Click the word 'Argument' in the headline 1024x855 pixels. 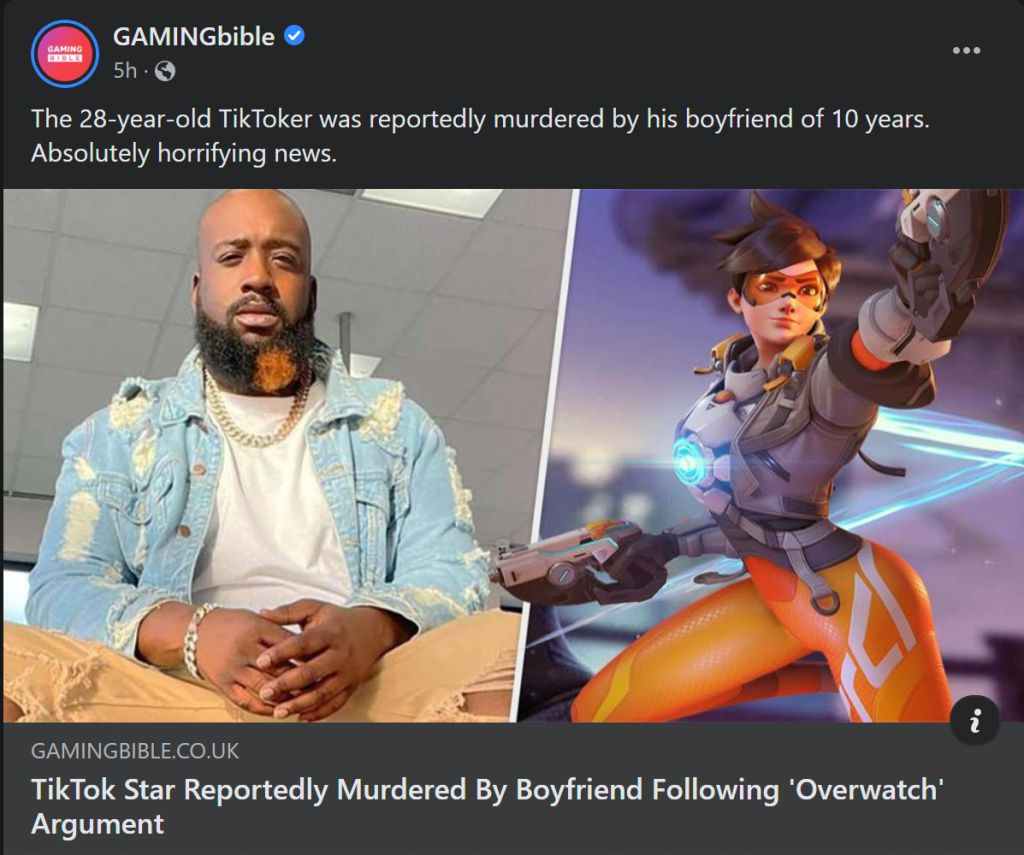click(x=97, y=824)
